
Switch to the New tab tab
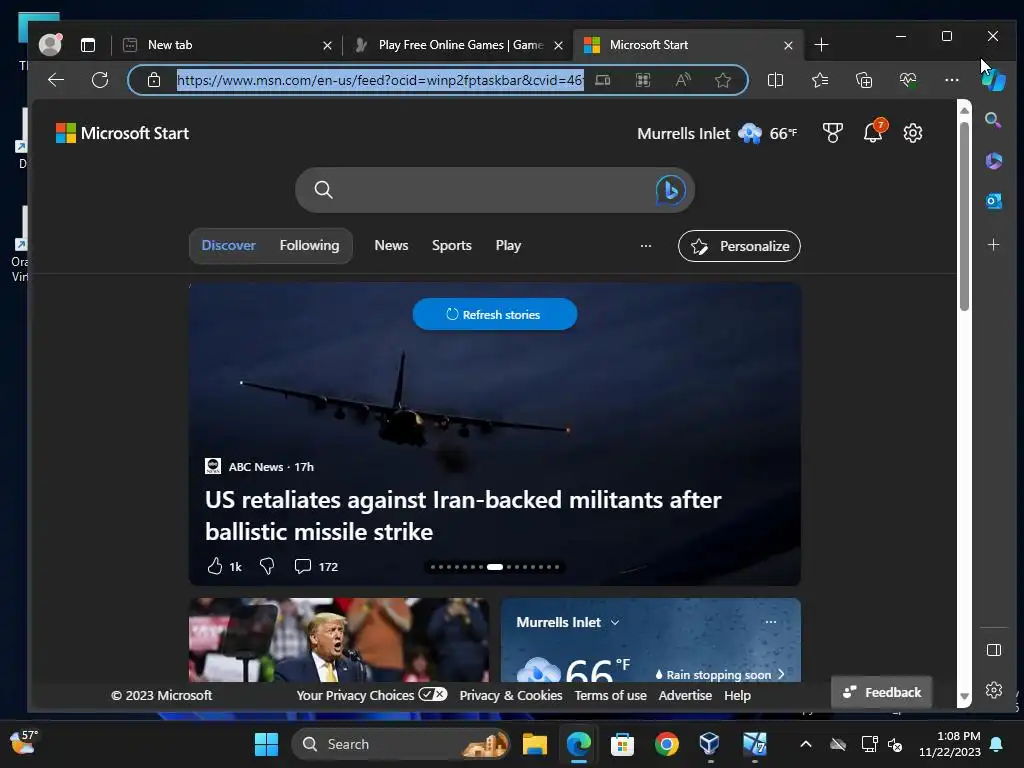pyautogui.click(x=229, y=45)
